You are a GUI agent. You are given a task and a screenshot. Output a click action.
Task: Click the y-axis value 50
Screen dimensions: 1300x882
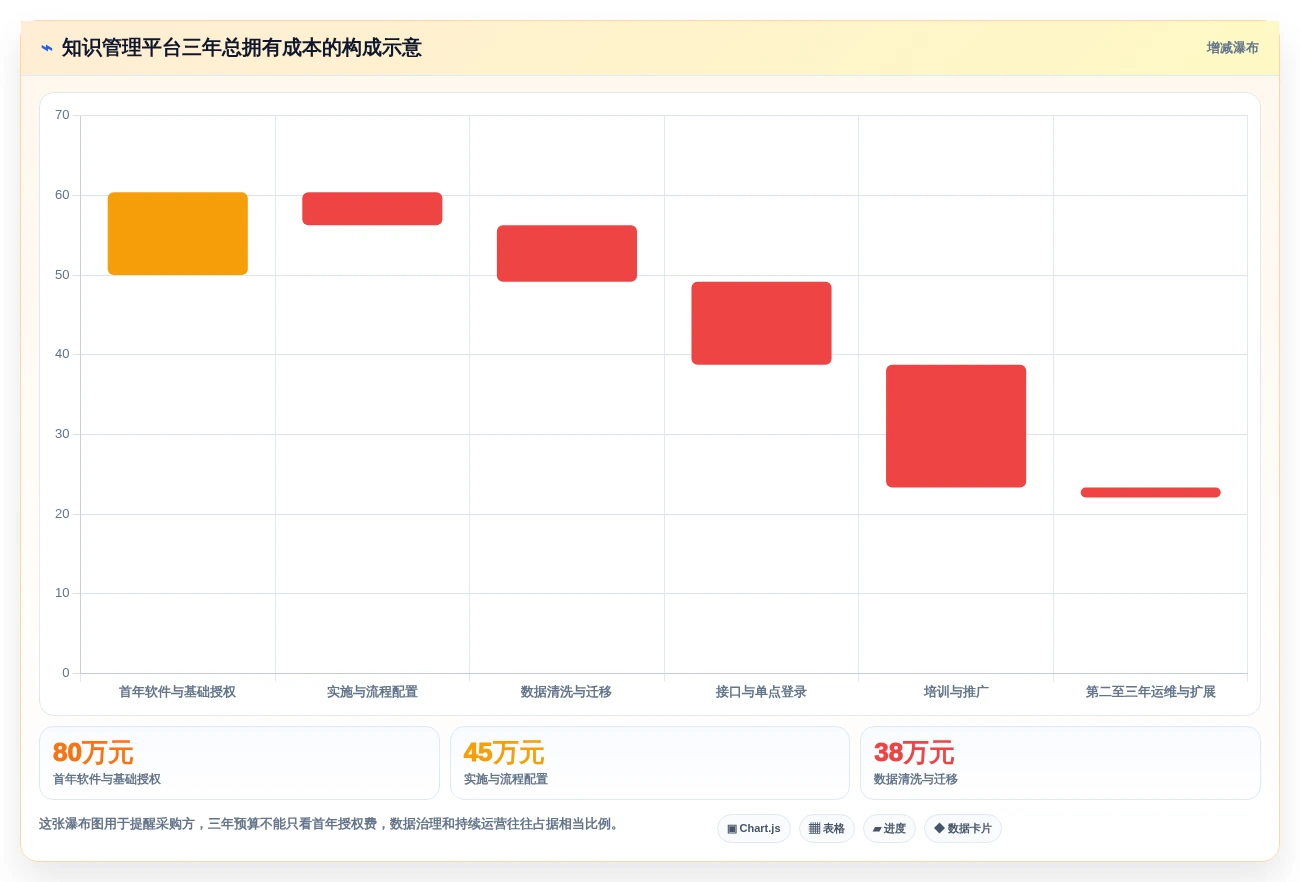62,275
